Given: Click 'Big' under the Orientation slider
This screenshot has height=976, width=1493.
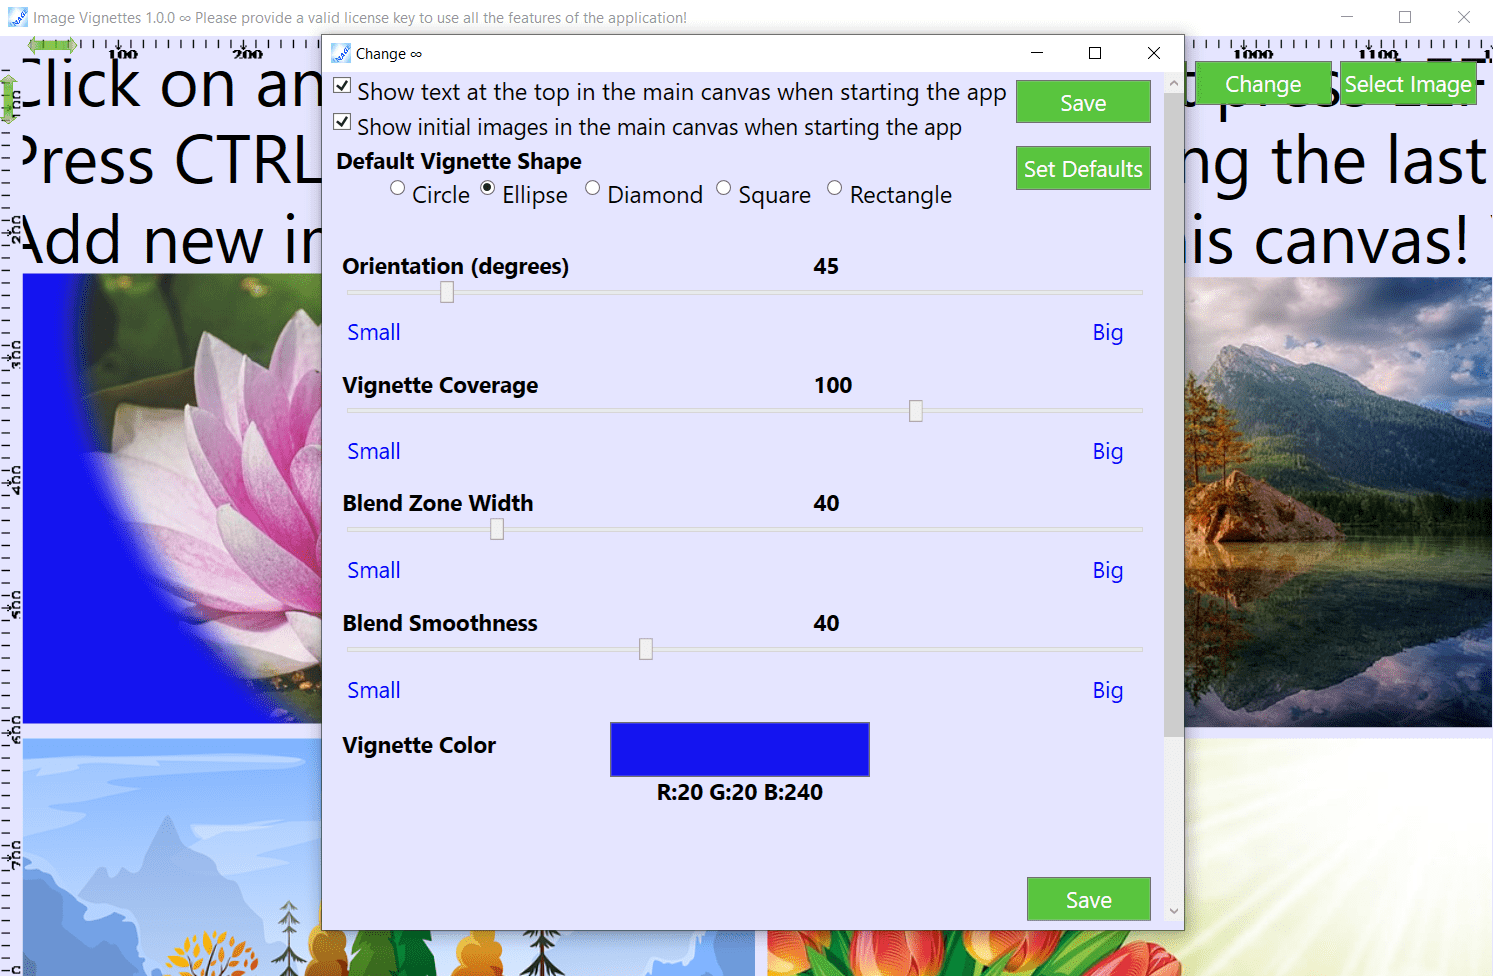Looking at the screenshot, I should [x=1108, y=332].
